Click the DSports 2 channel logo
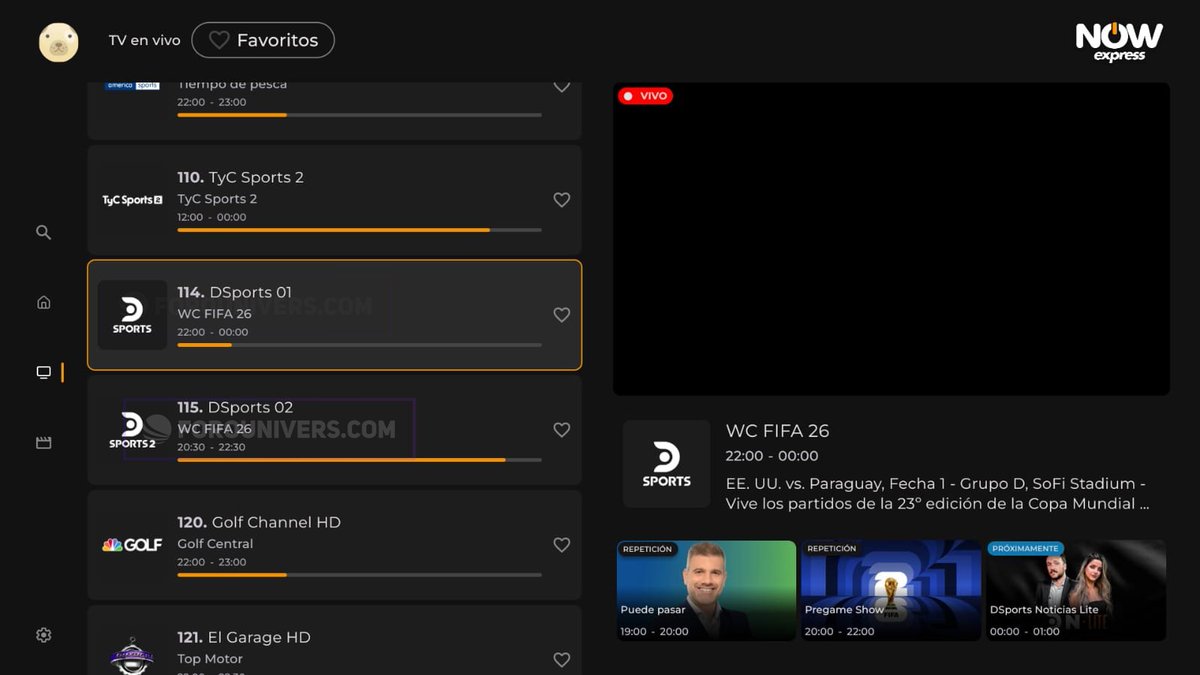 (132, 430)
